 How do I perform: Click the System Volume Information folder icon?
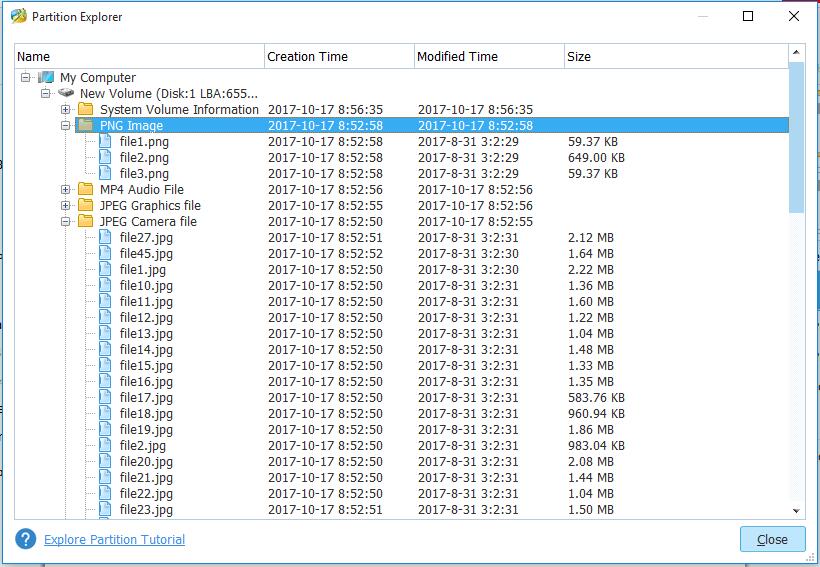pyautogui.click(x=86, y=110)
